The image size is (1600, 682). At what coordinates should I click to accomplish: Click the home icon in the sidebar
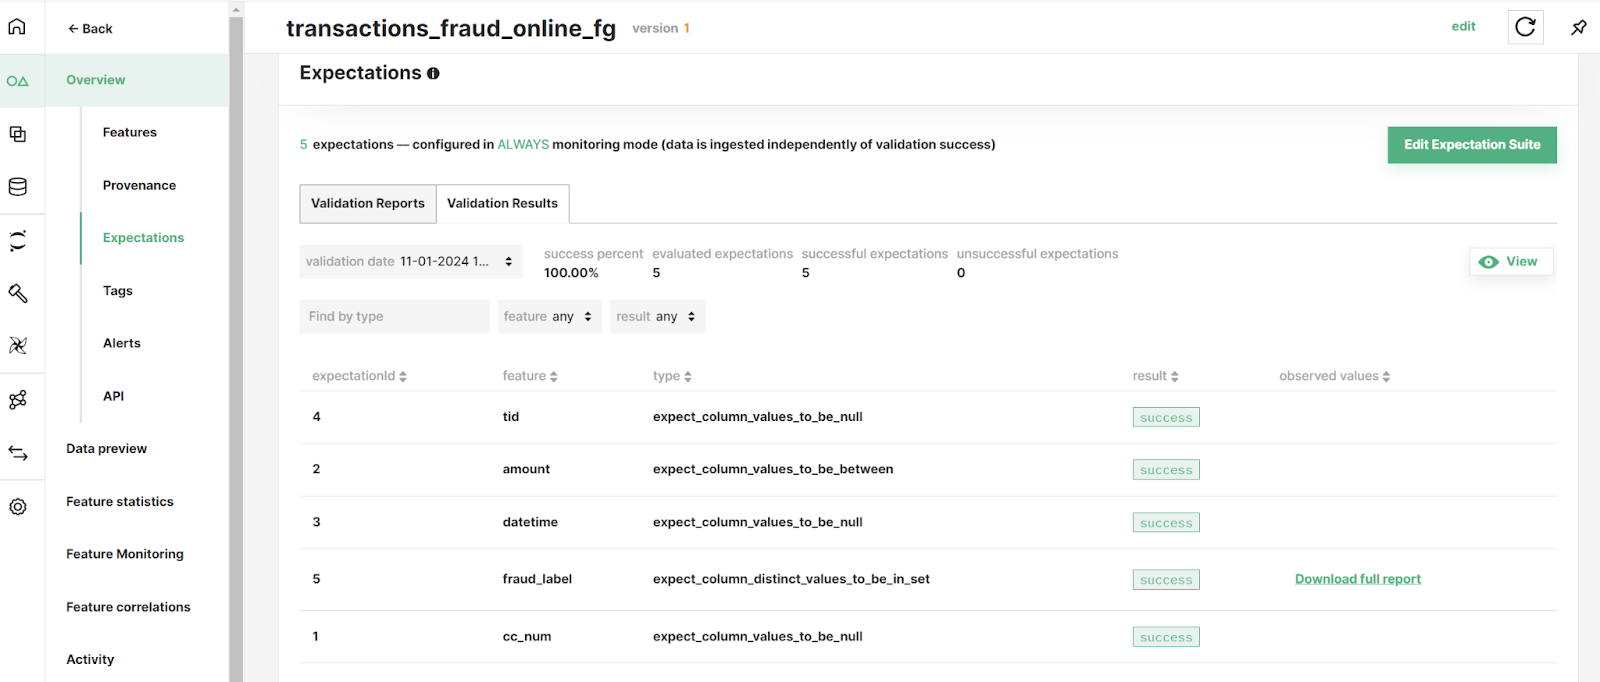point(17,27)
